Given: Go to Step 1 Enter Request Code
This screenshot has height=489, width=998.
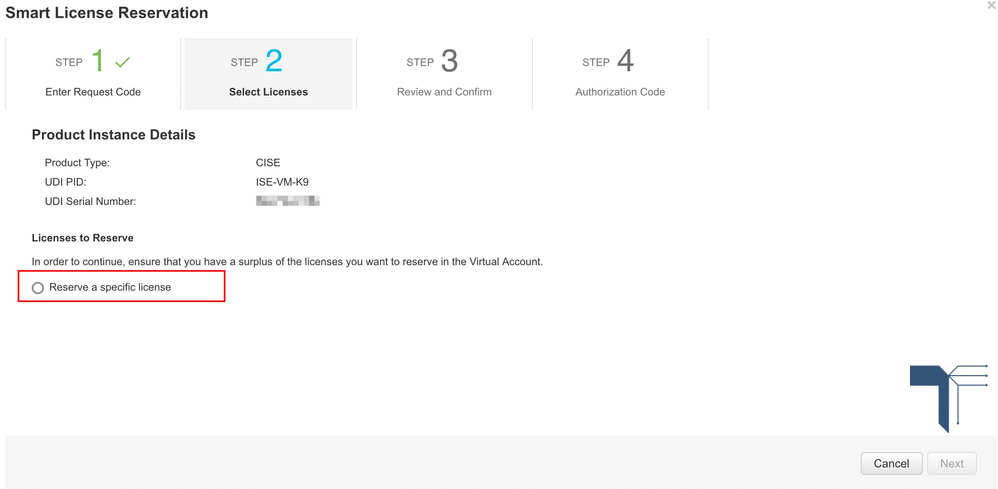Looking at the screenshot, I should point(93,74).
